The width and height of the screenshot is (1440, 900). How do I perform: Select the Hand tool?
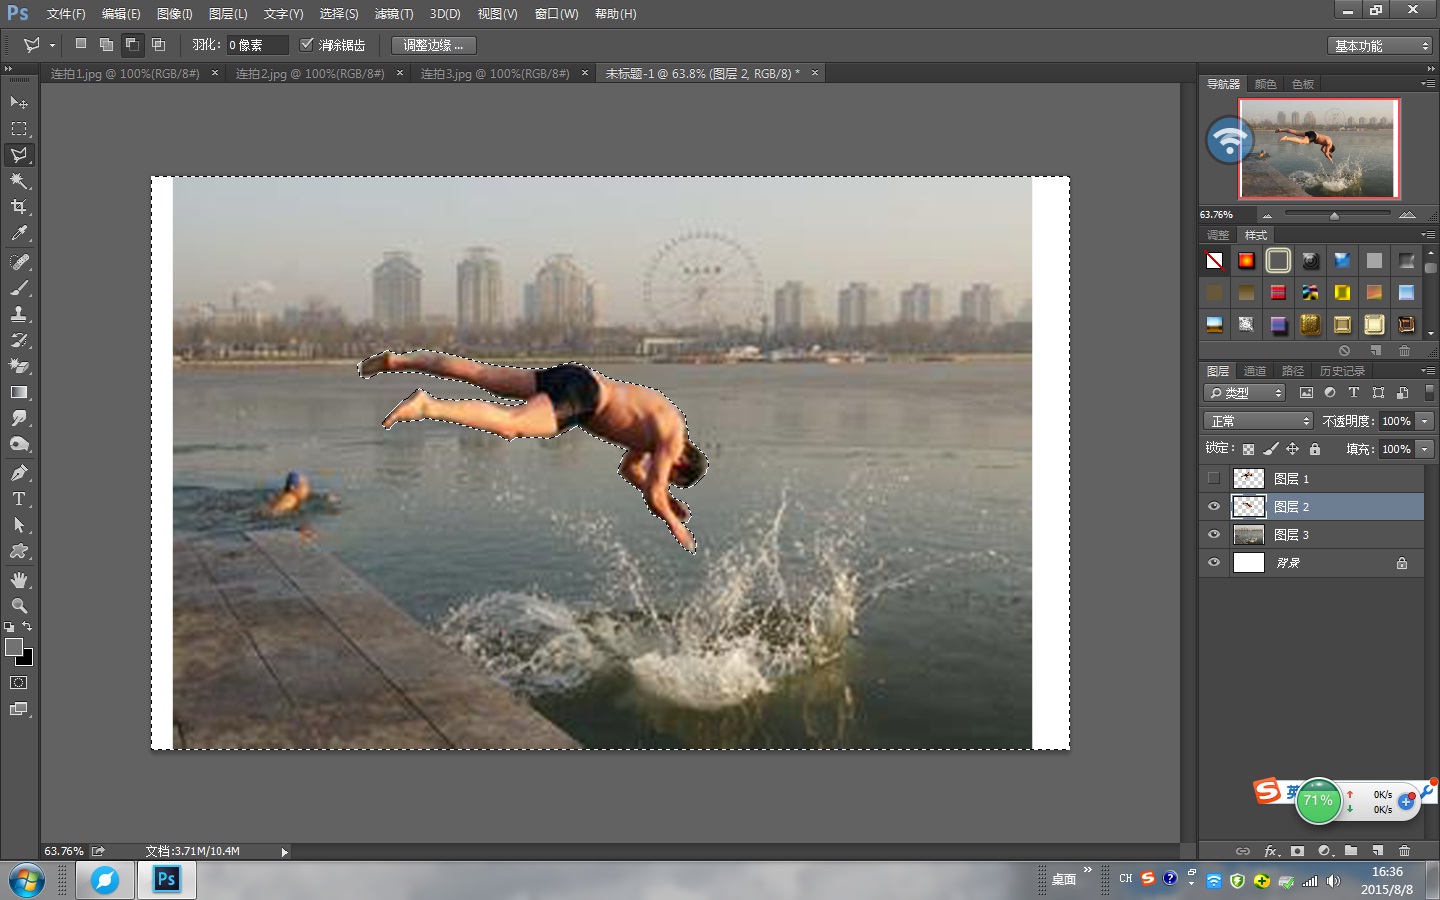click(19, 580)
